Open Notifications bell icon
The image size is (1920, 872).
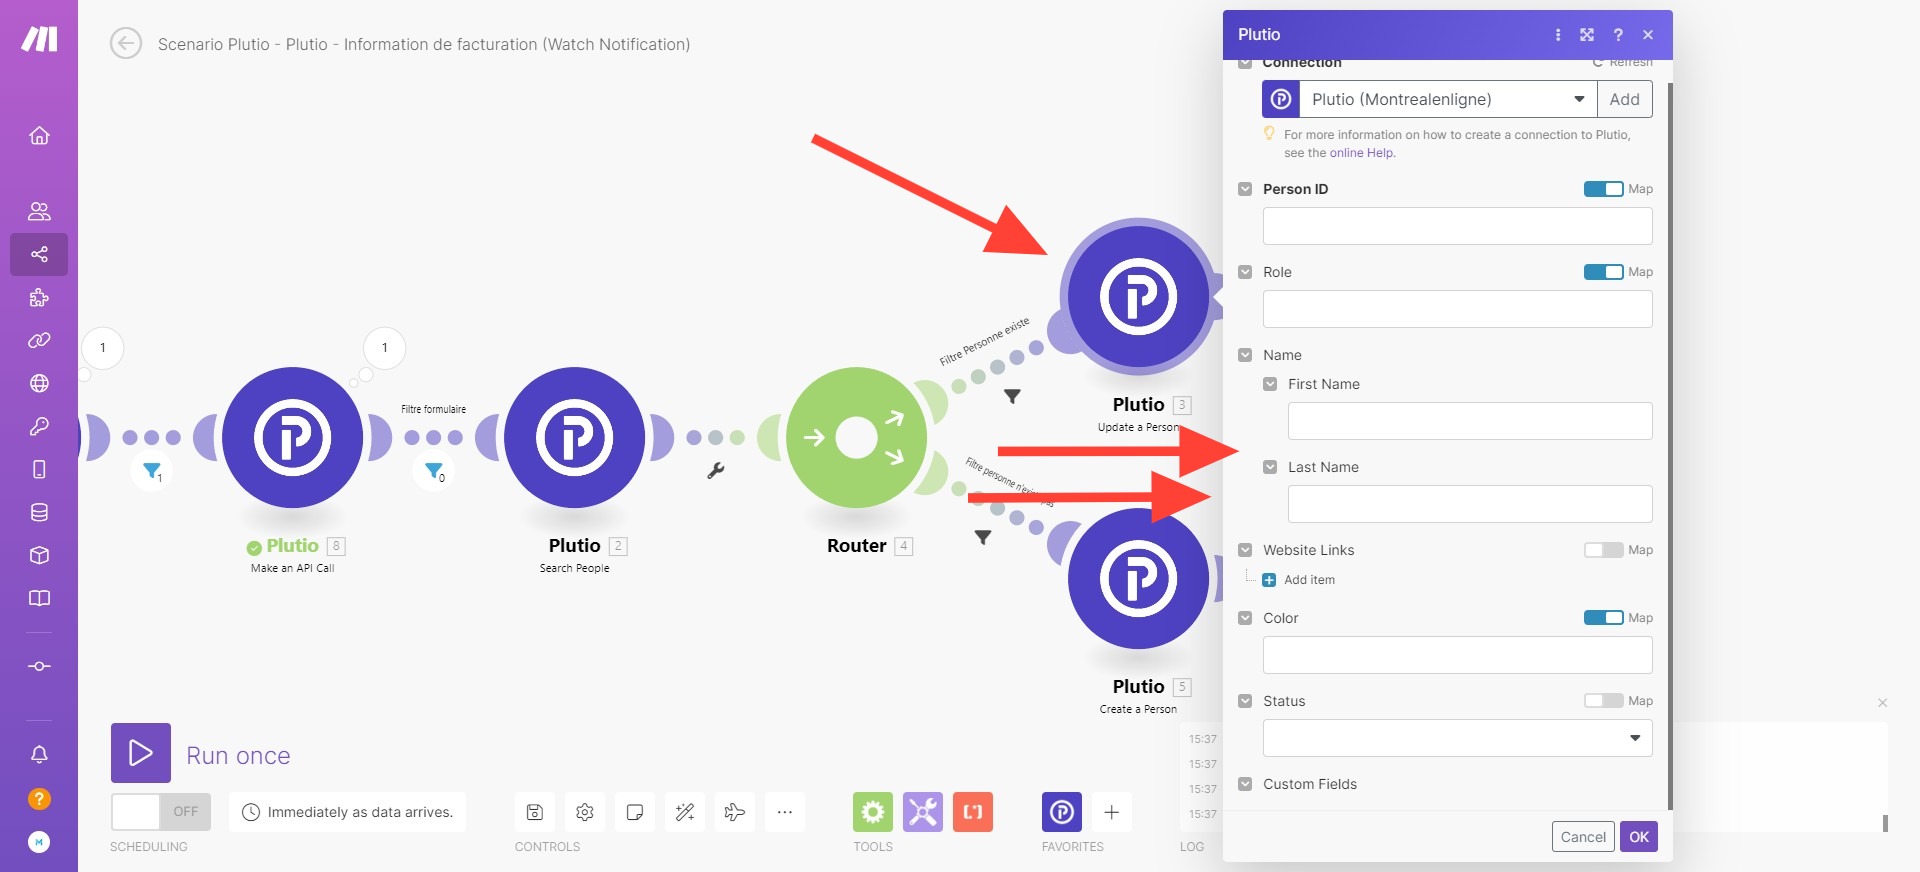coord(39,755)
